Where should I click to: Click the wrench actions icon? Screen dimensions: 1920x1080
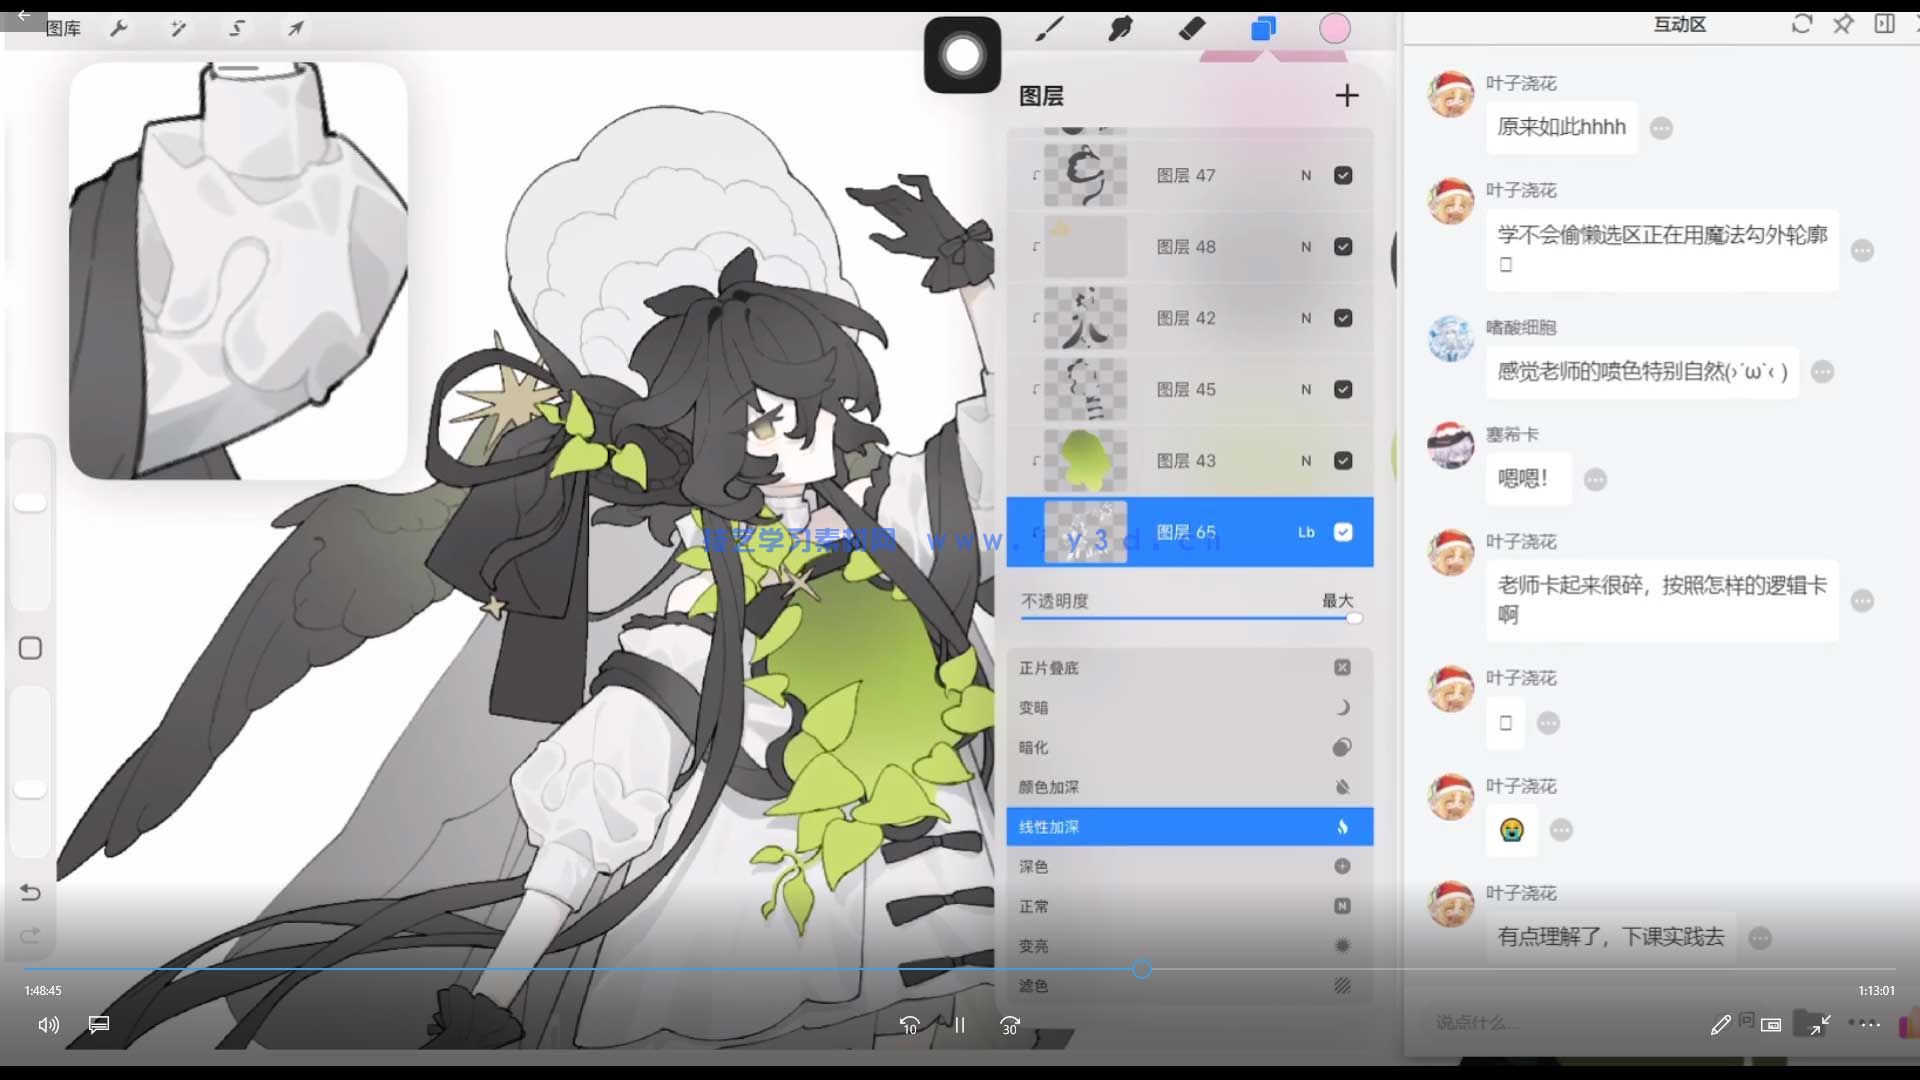(119, 29)
